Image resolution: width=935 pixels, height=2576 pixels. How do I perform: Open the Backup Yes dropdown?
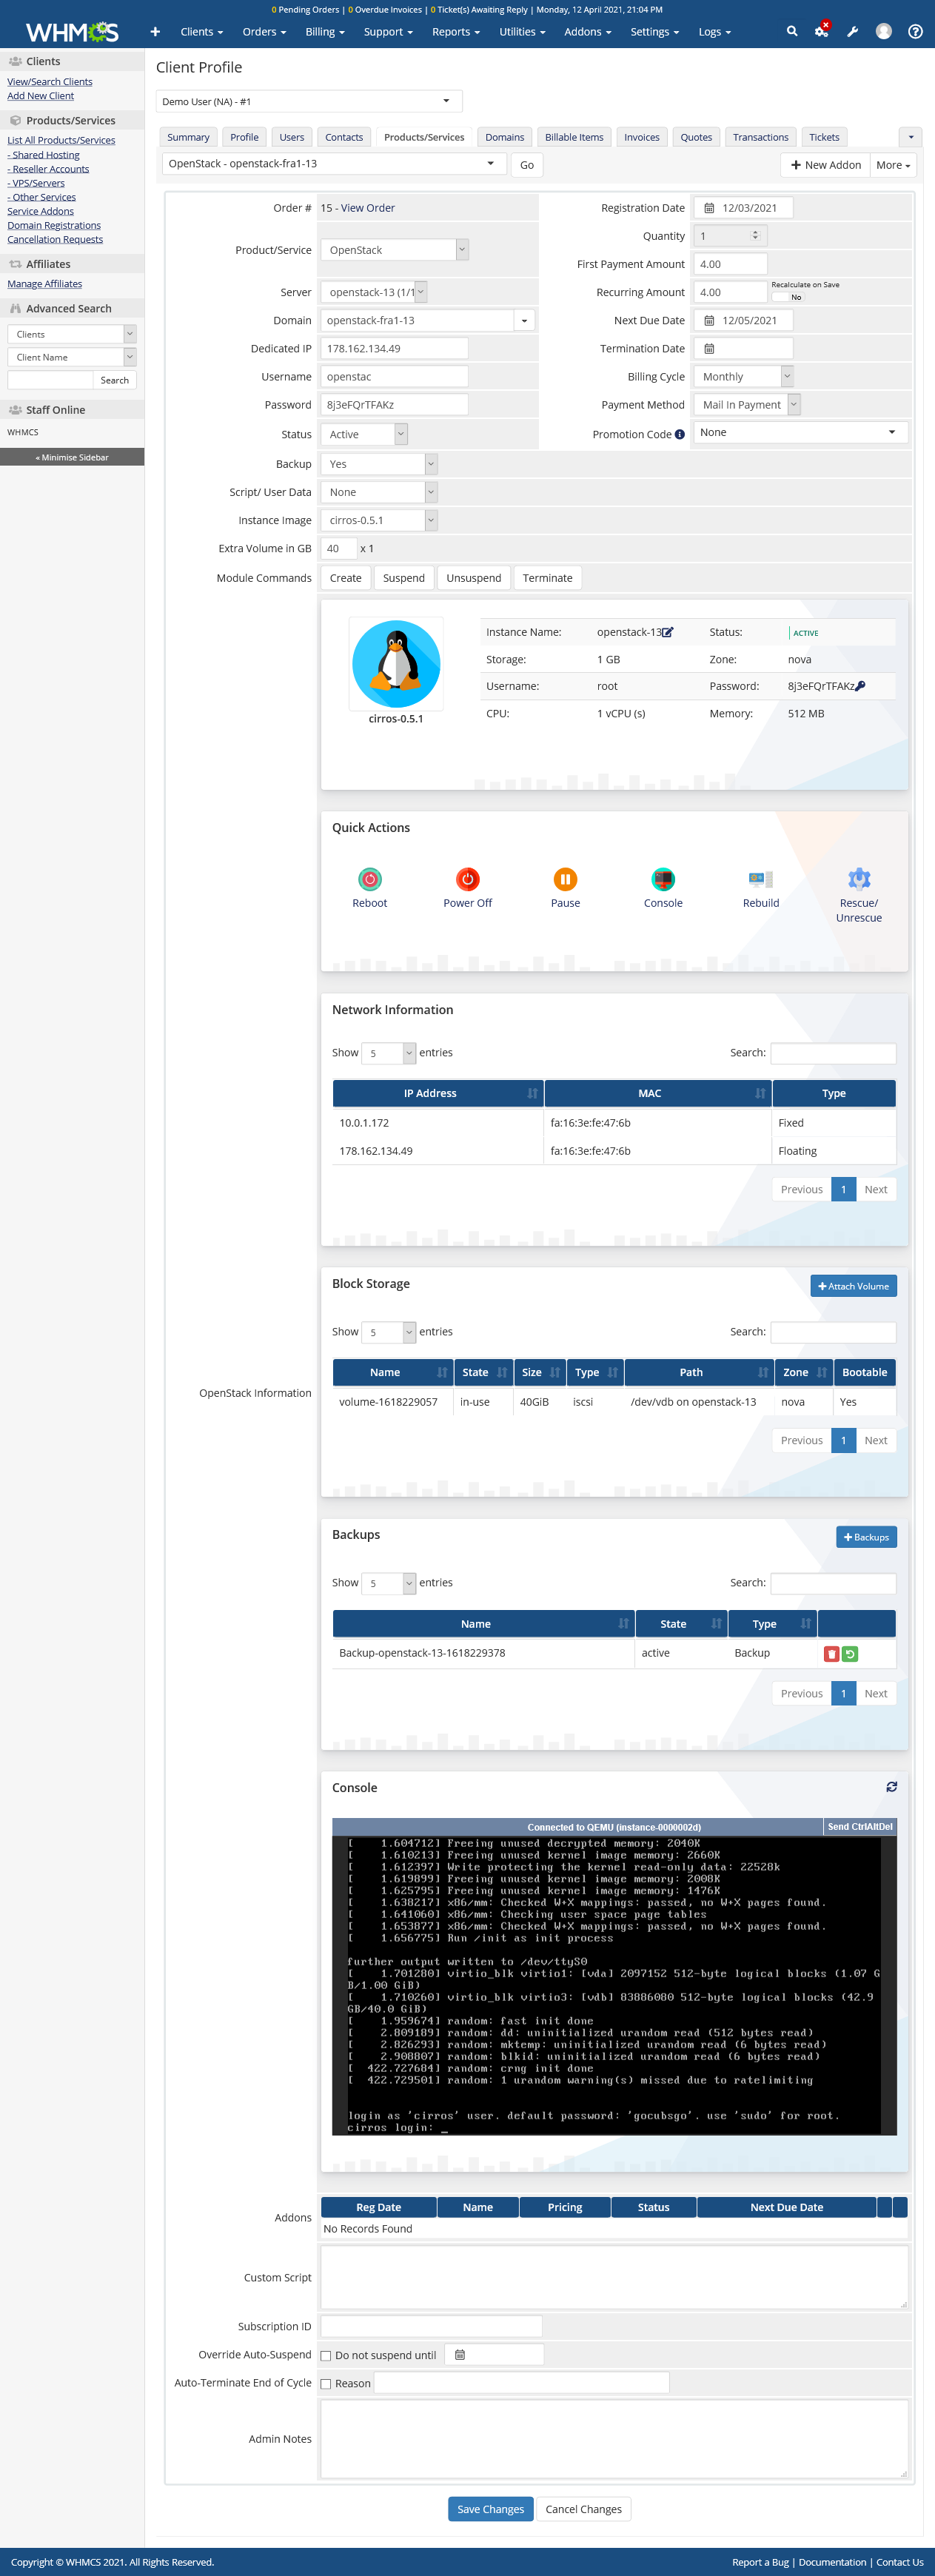(379, 464)
